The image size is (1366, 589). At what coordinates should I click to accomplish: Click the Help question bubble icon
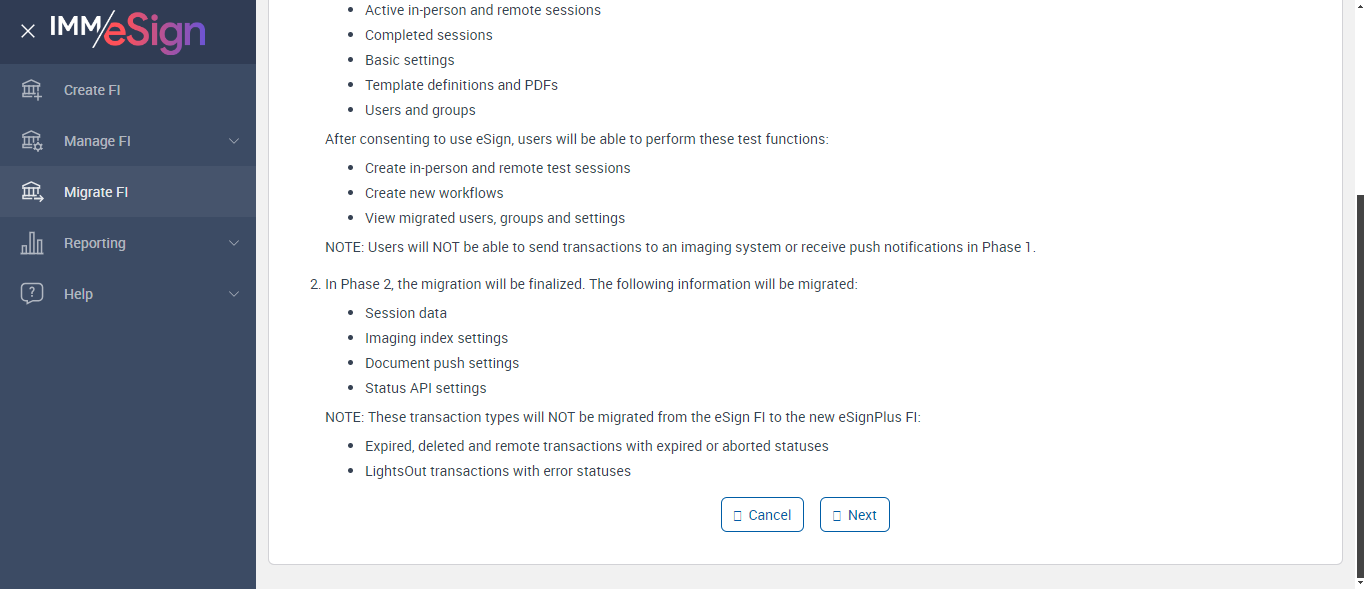pos(32,294)
